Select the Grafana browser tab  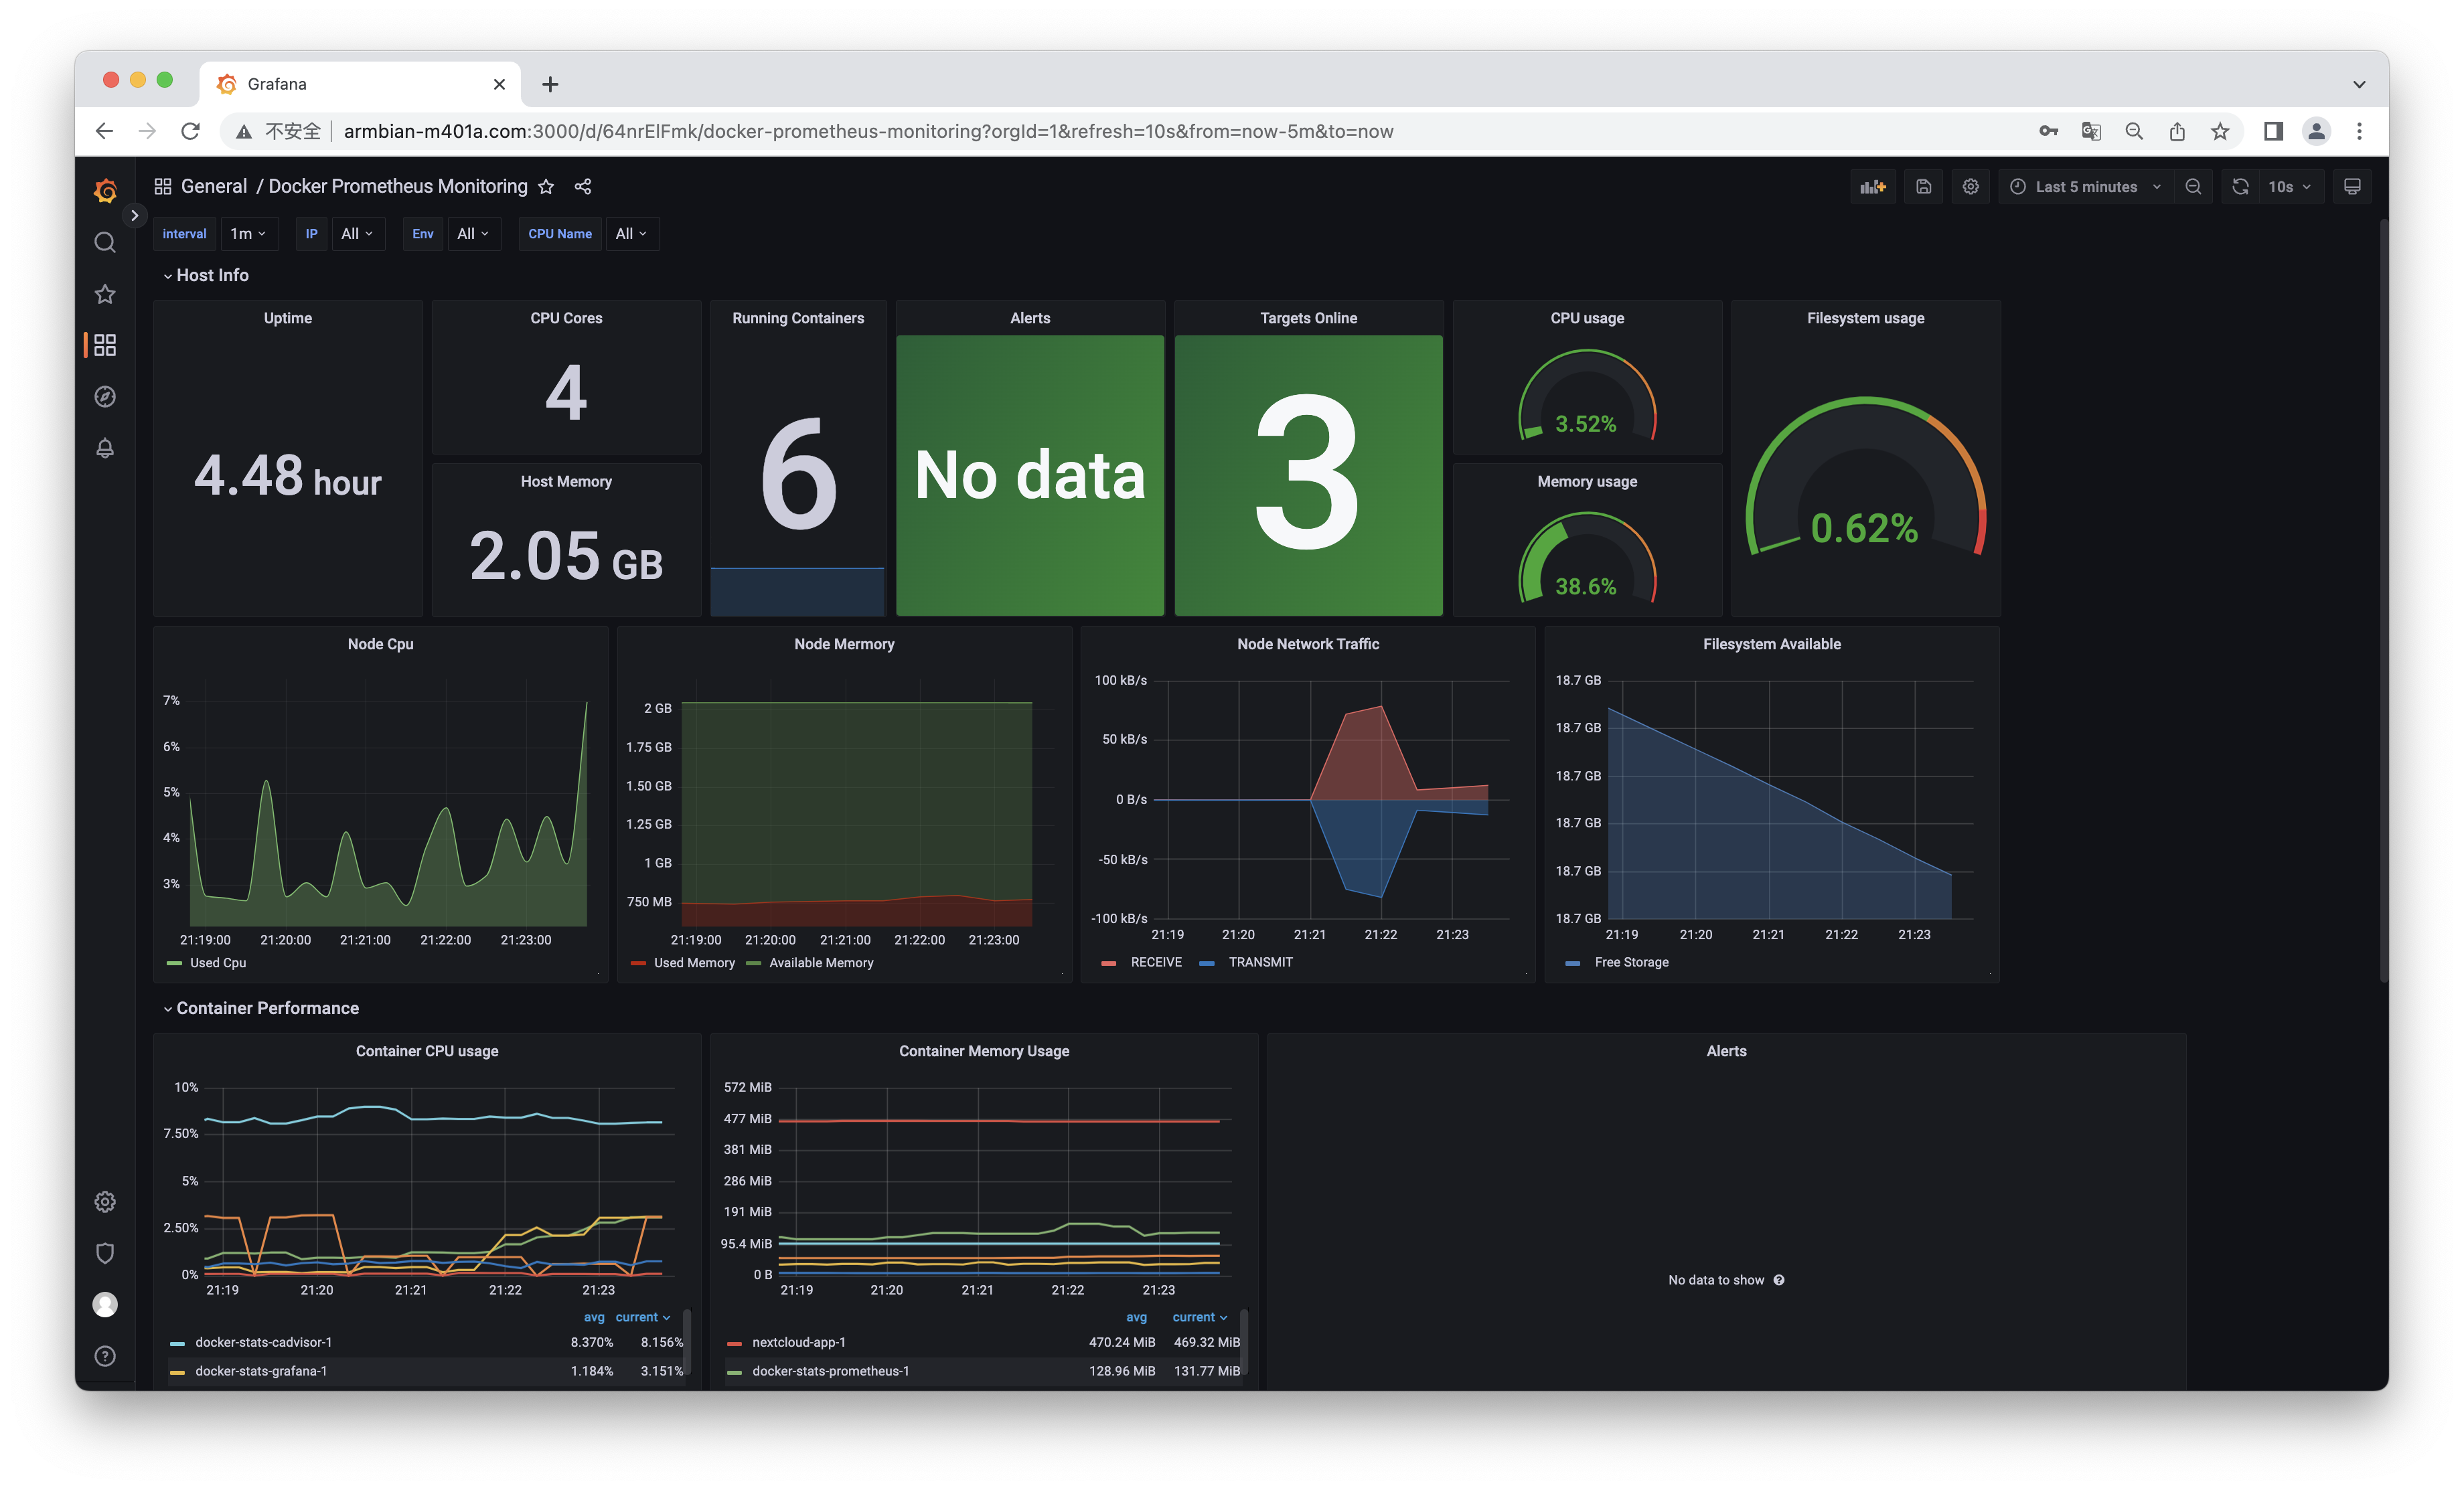tap(360, 84)
